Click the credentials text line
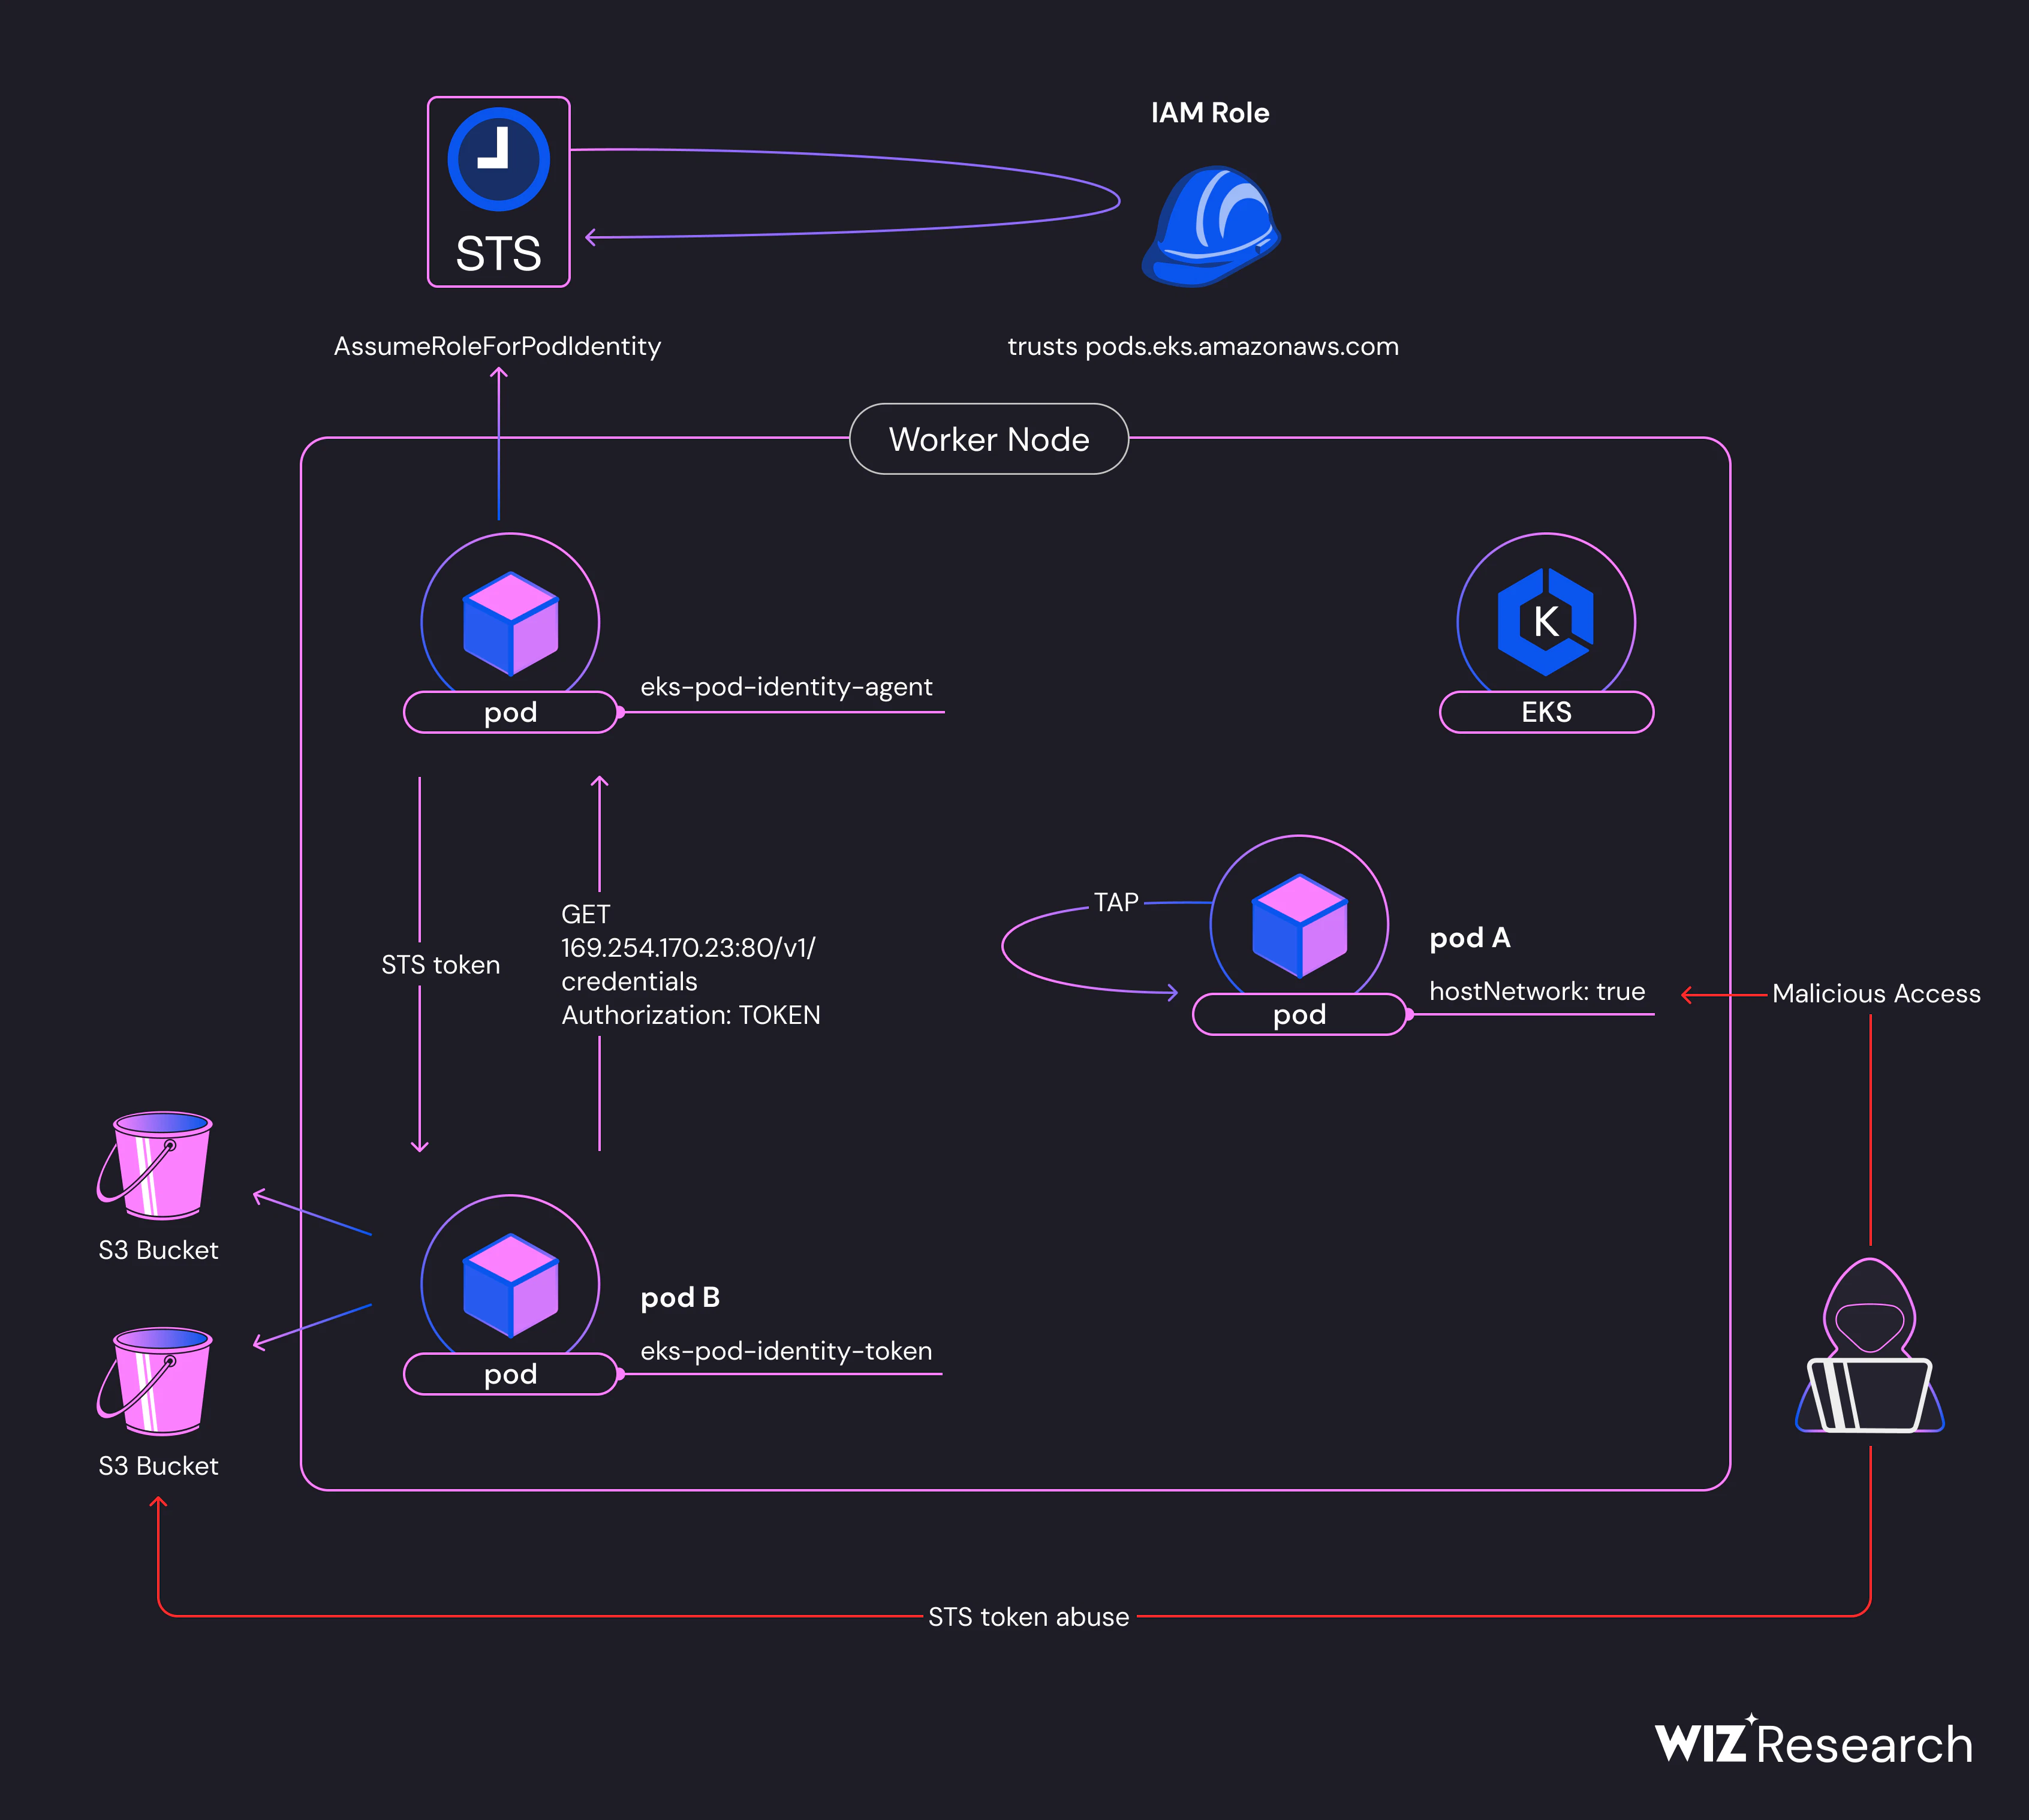Image resolution: width=2029 pixels, height=1820 pixels. pos(629,981)
